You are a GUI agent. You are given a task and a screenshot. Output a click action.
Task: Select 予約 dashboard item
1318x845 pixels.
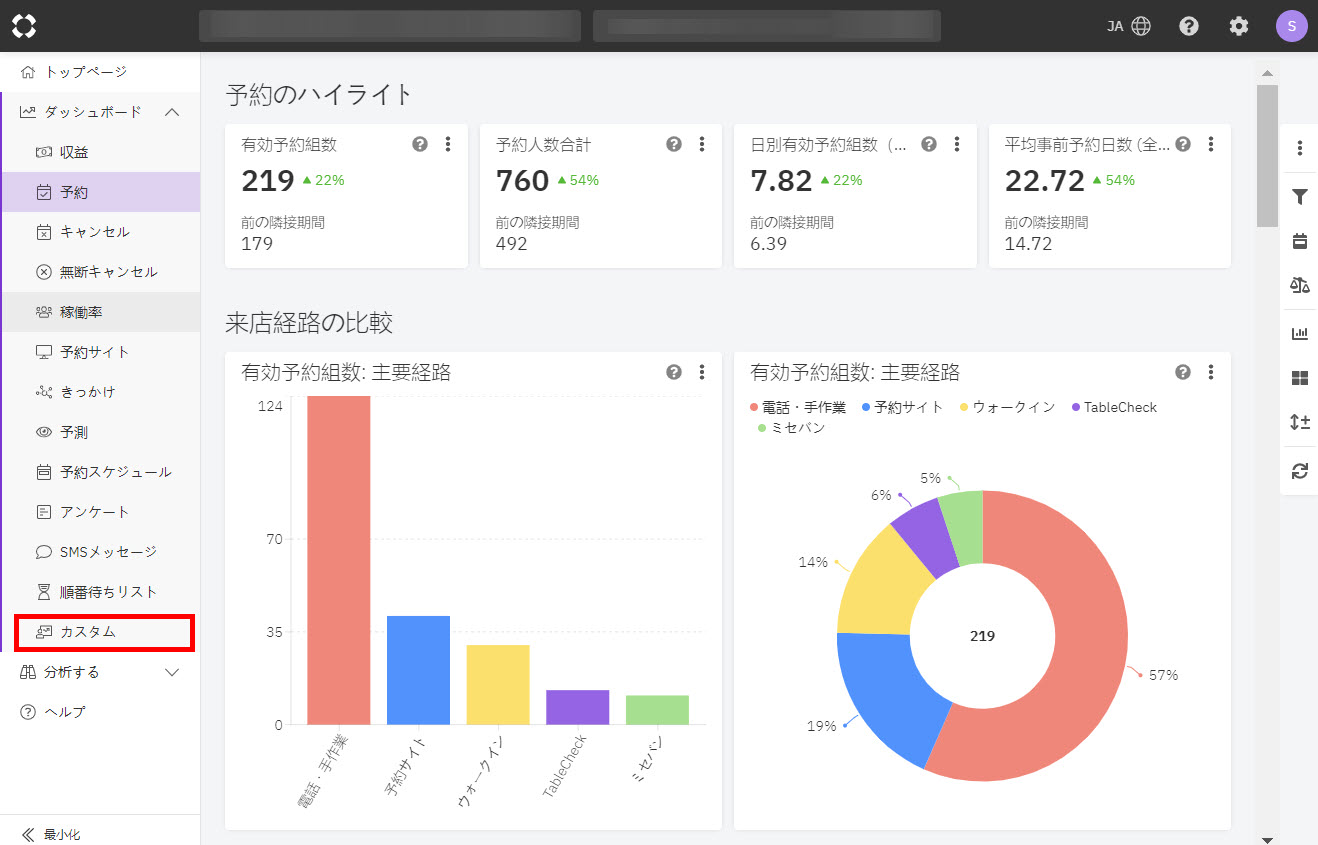pyautogui.click(x=100, y=192)
